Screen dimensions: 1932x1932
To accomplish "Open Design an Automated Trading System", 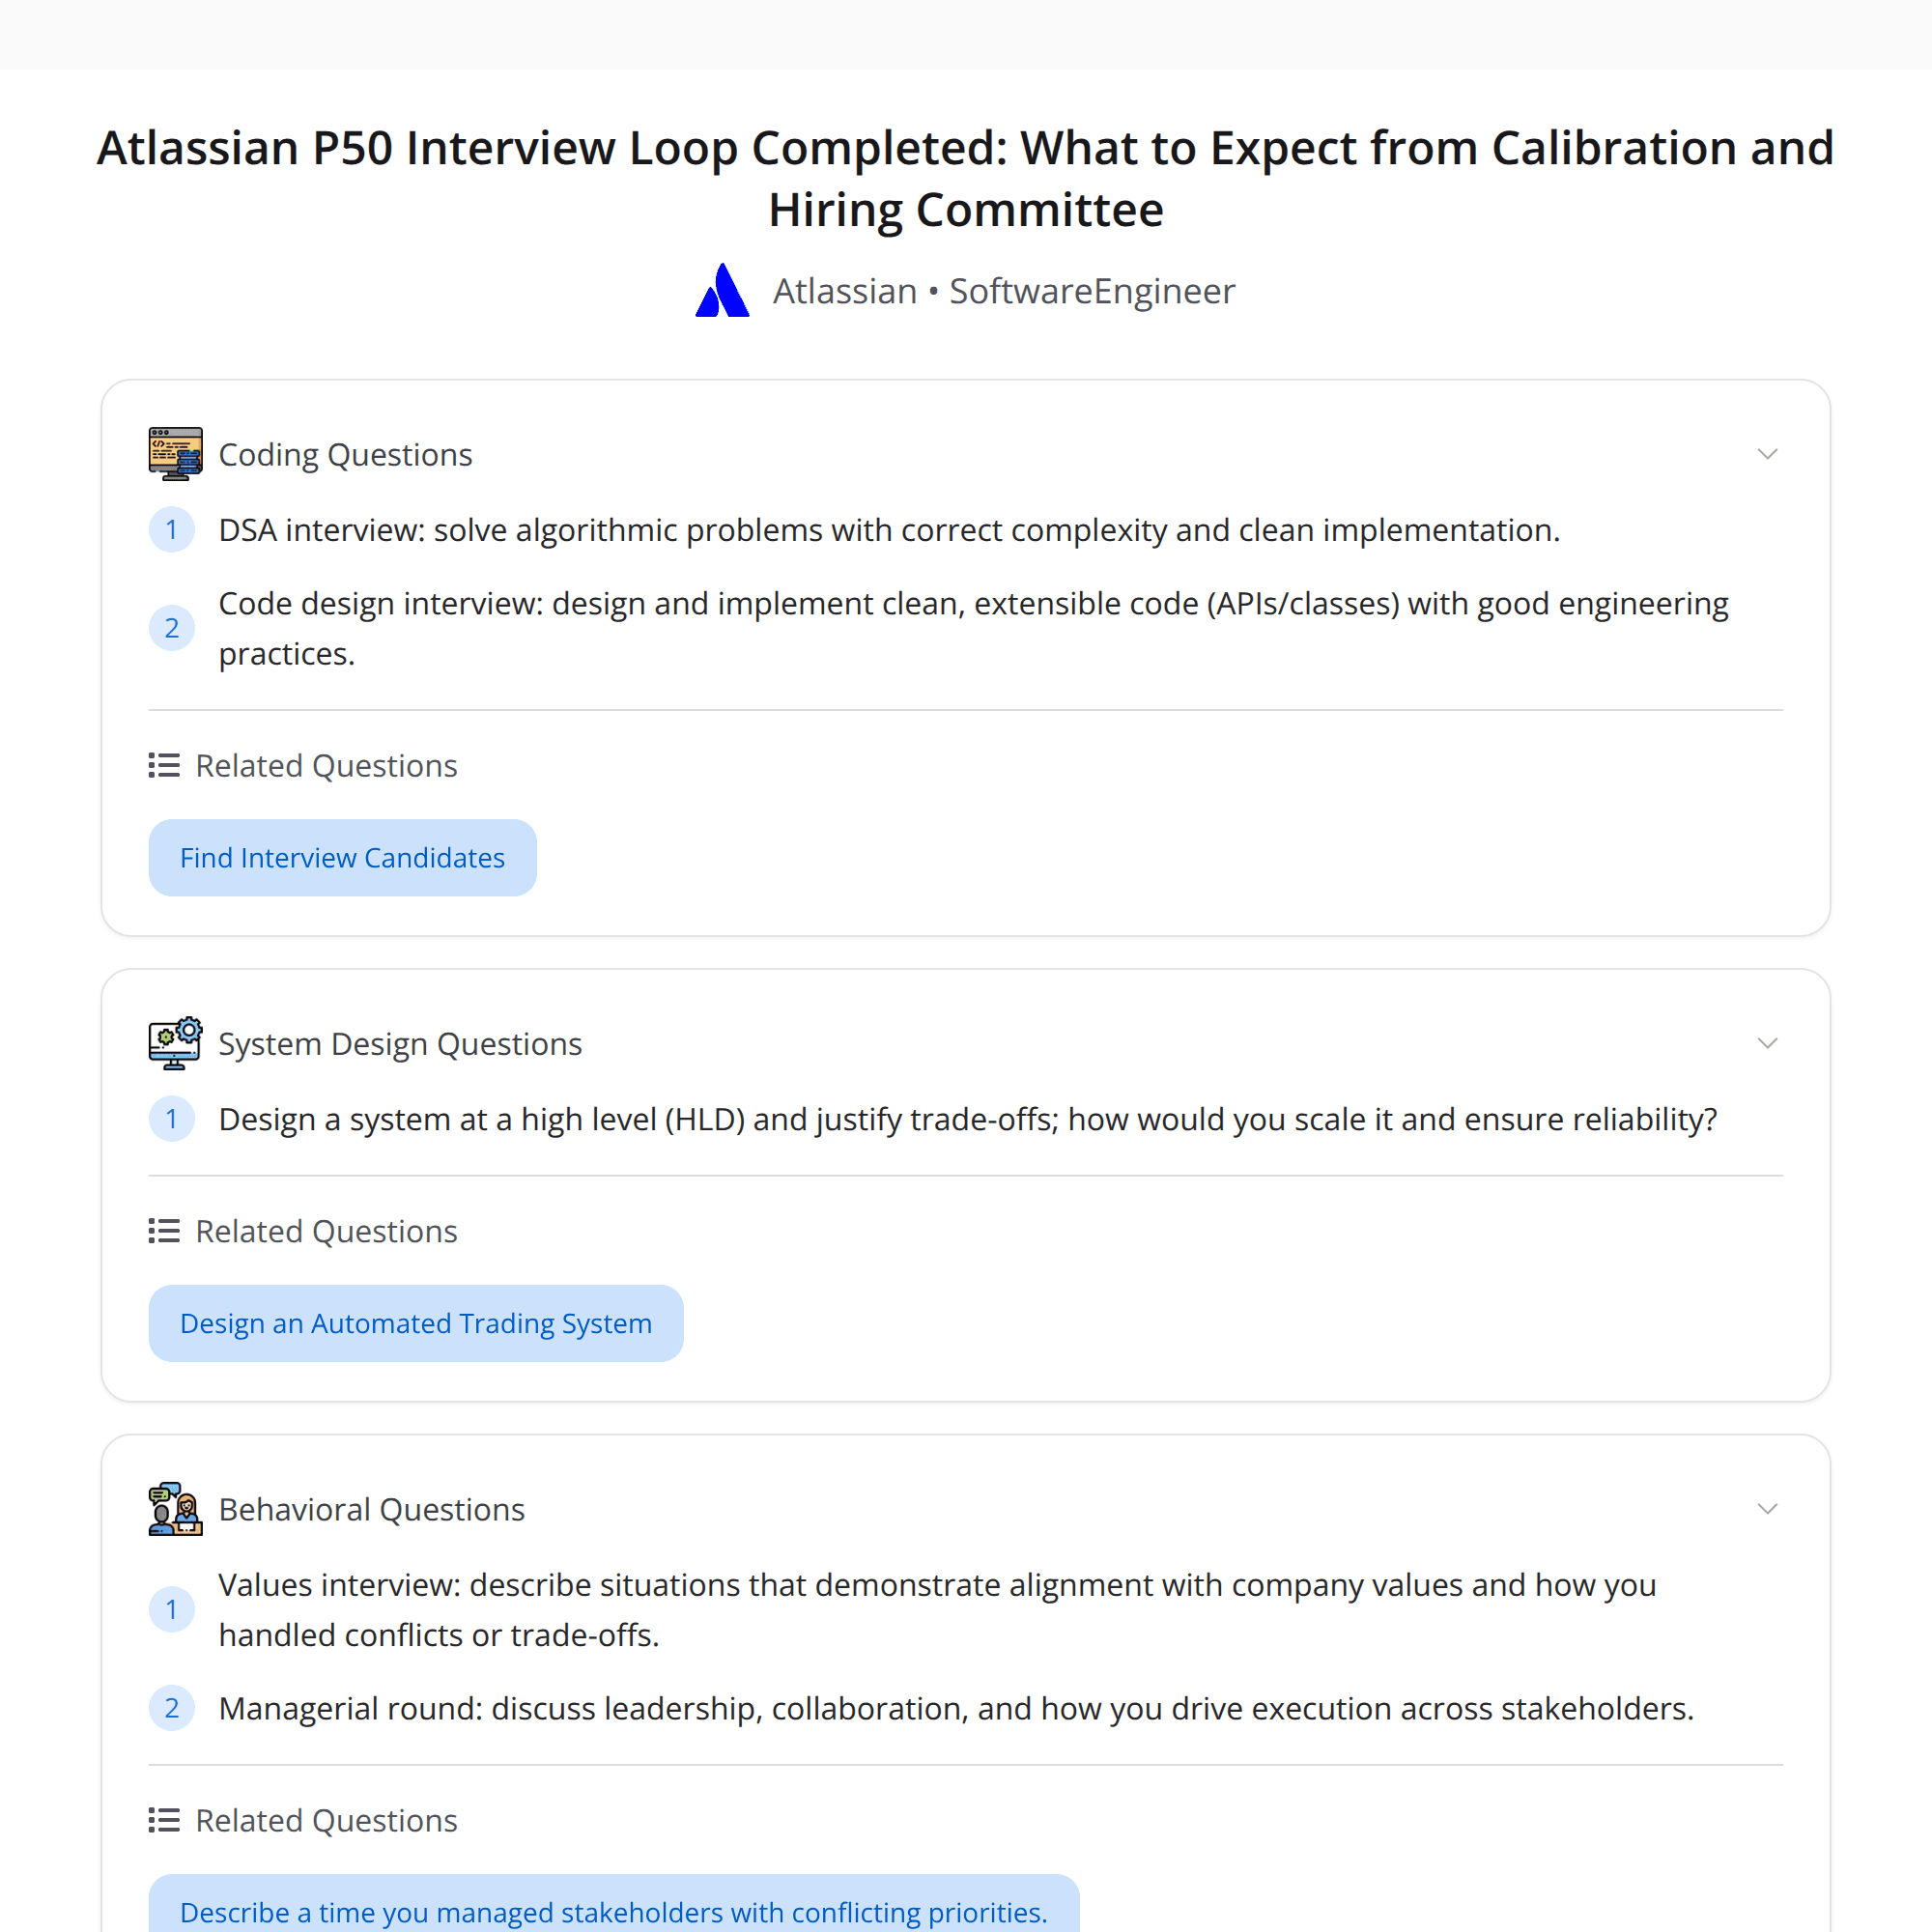I will 415,1322.
